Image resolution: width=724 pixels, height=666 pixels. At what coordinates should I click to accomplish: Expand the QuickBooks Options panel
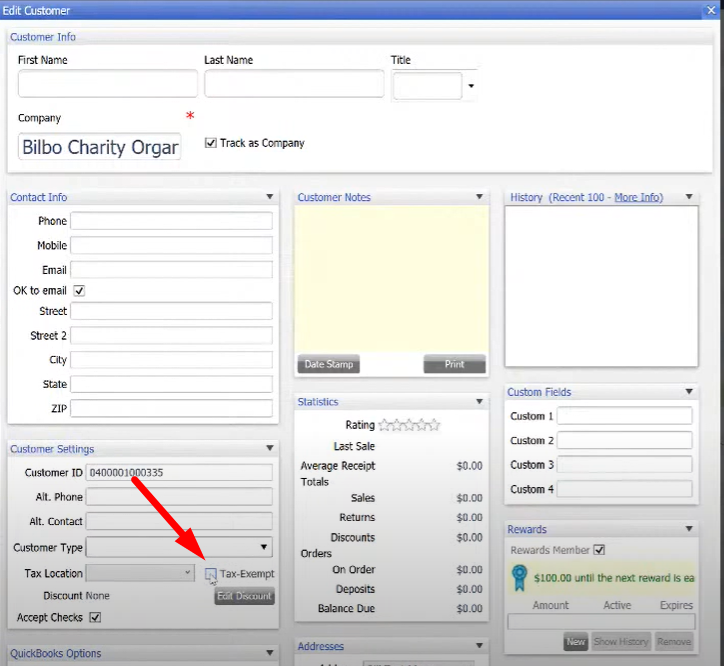tap(270, 653)
